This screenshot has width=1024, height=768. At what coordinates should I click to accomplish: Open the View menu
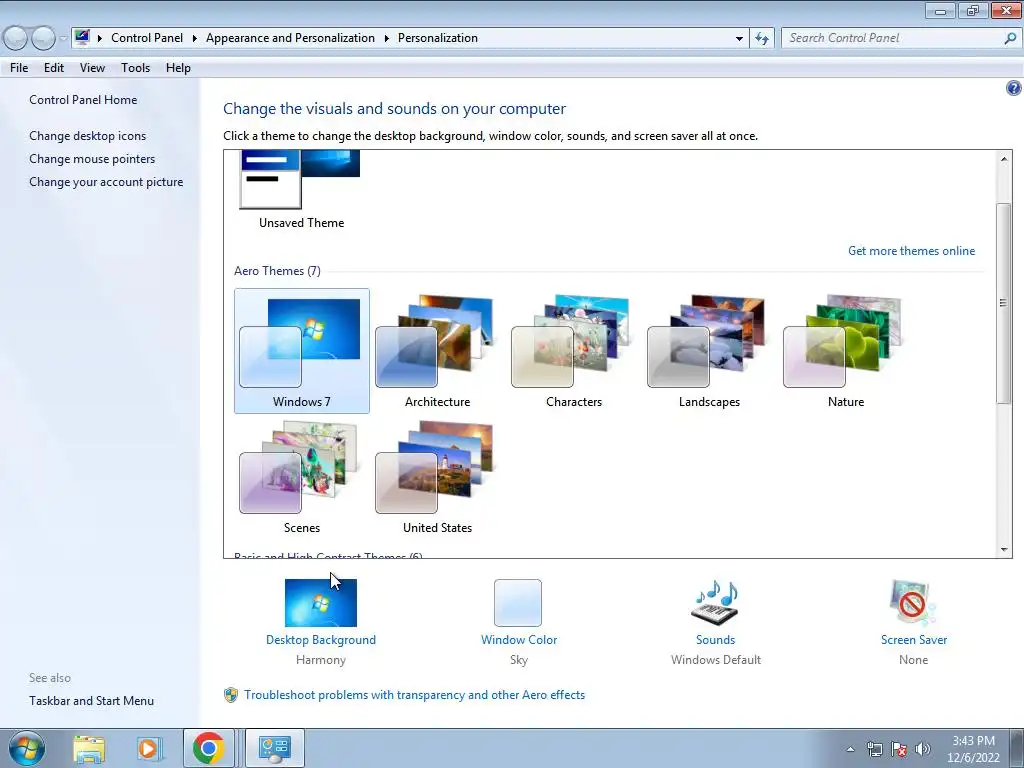click(x=92, y=68)
